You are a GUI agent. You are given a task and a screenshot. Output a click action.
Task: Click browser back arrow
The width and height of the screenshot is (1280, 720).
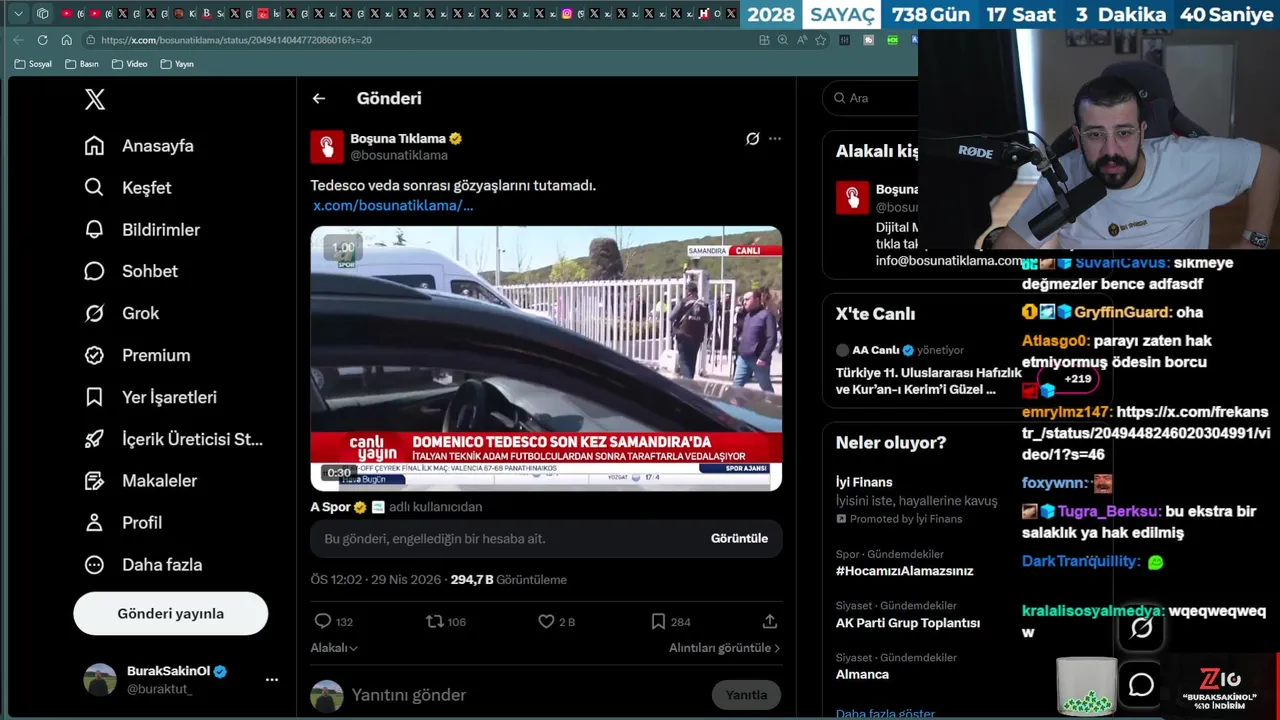[18, 40]
